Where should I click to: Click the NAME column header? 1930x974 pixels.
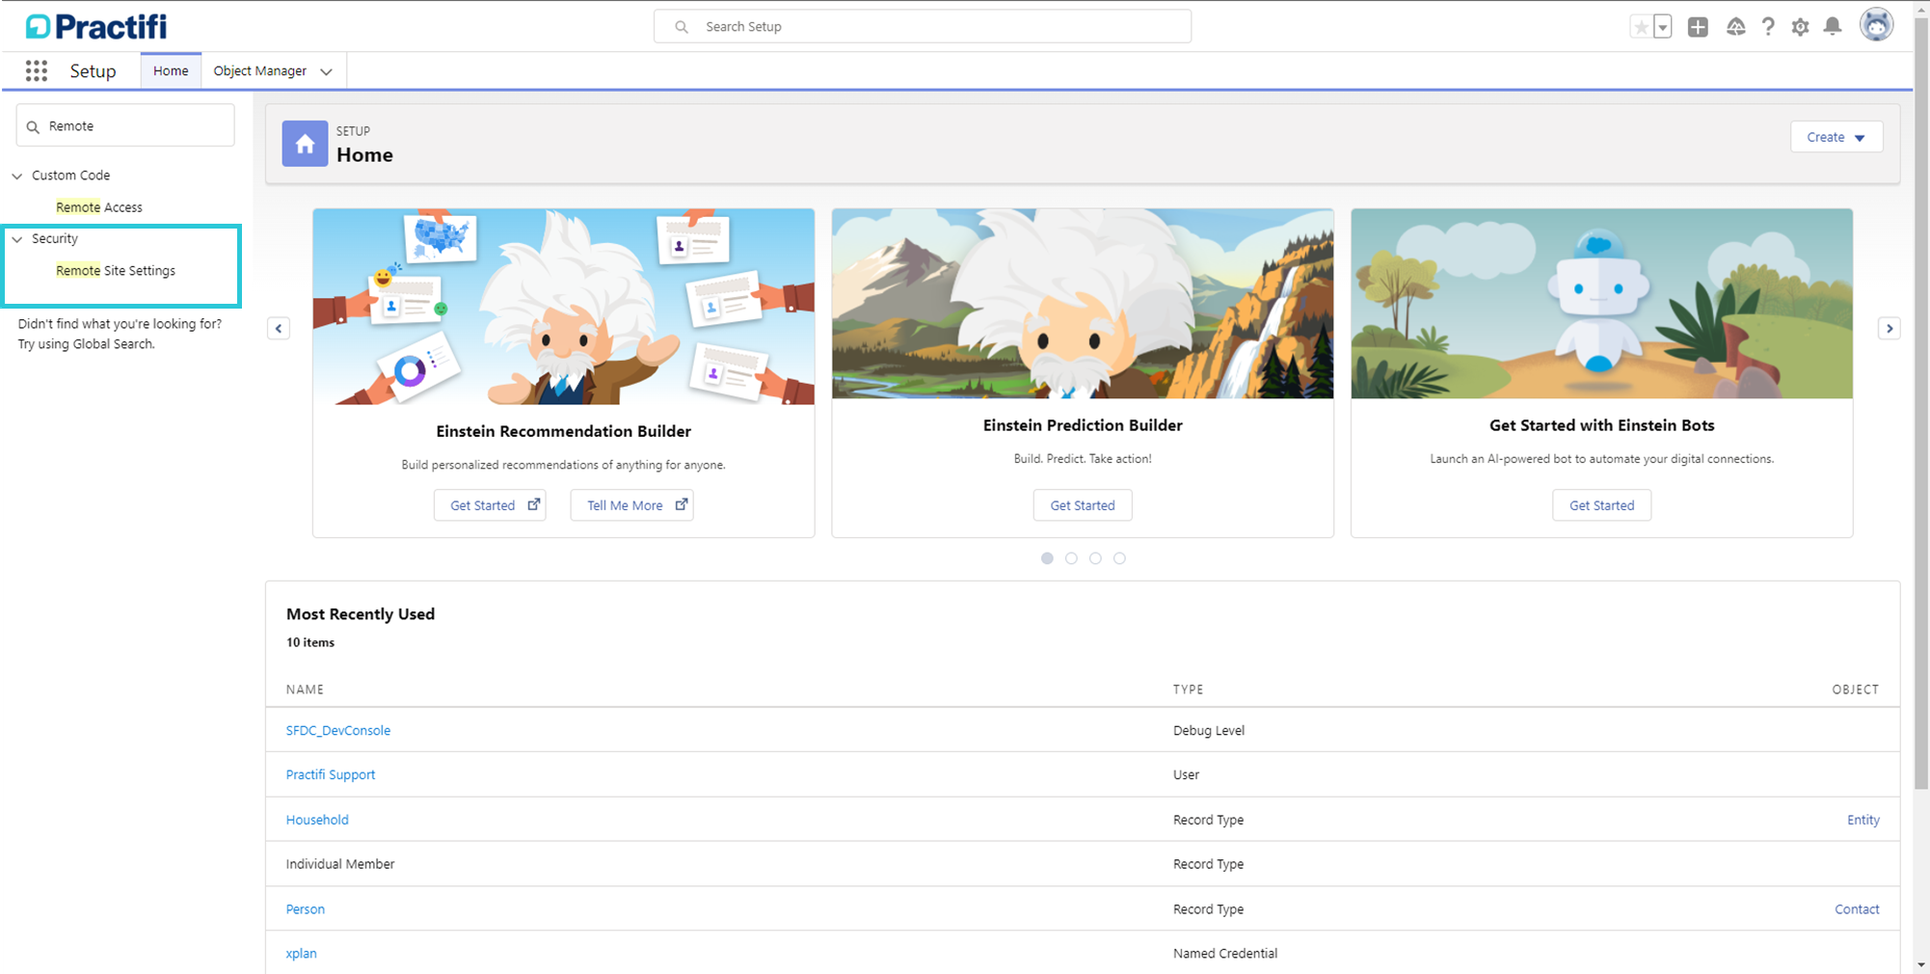click(305, 689)
